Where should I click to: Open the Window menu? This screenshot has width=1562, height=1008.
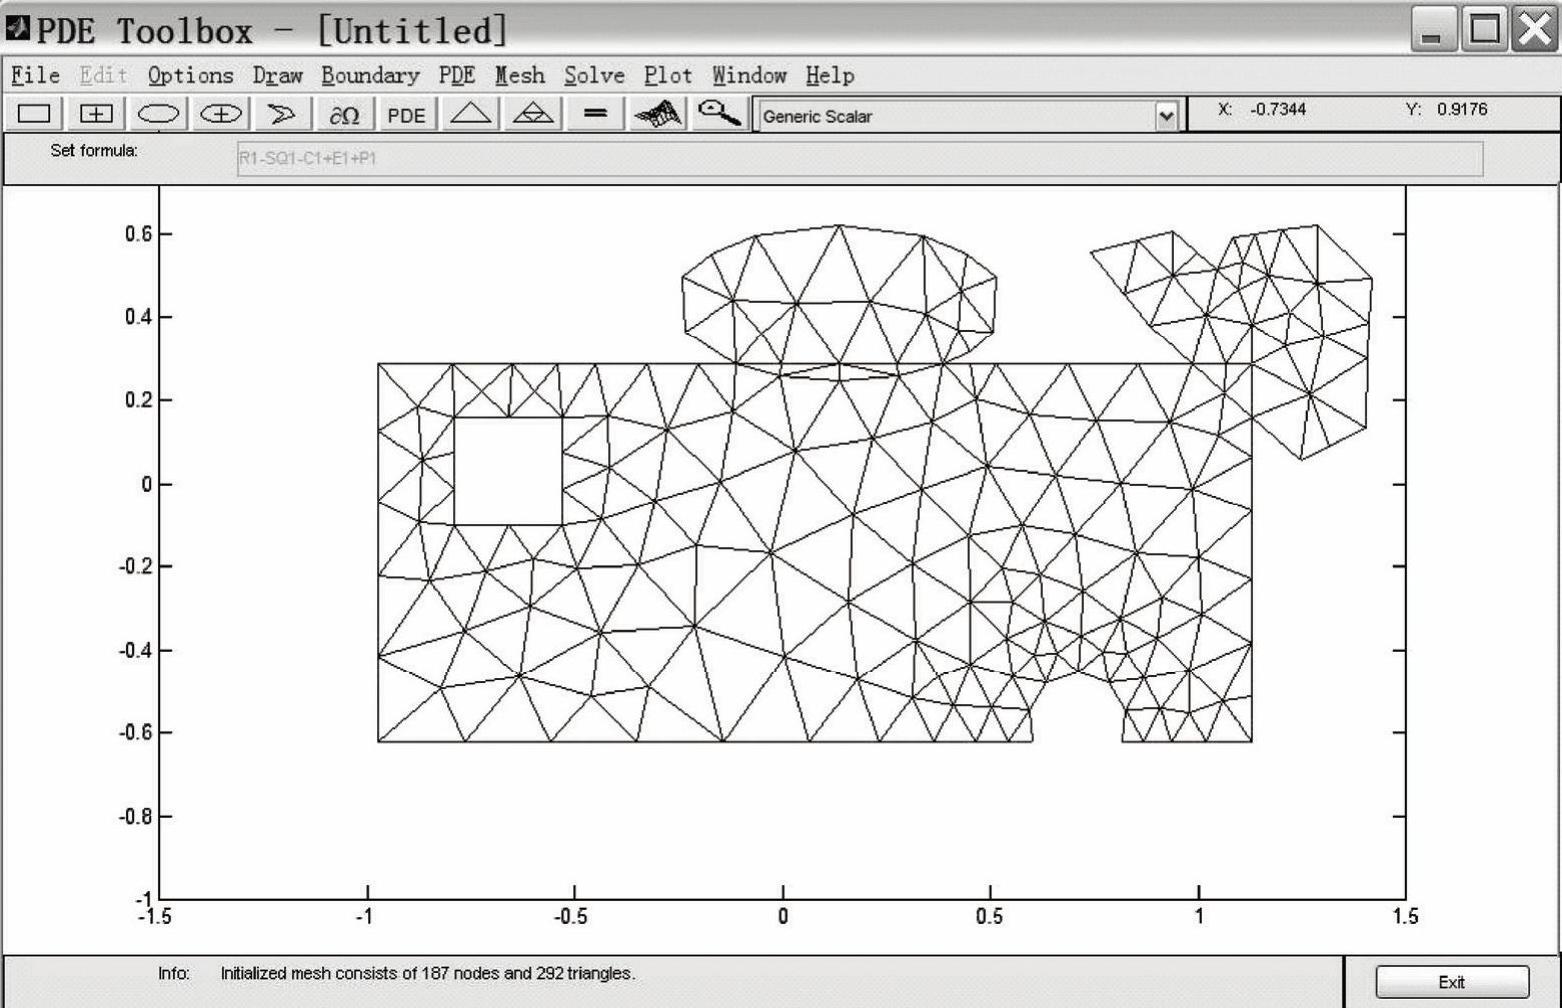pyautogui.click(x=749, y=76)
